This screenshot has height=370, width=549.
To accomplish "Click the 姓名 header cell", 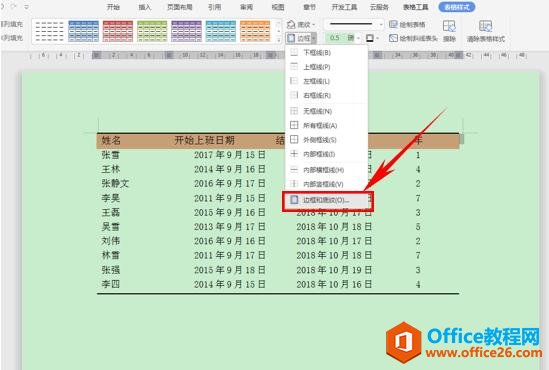I will (x=111, y=140).
